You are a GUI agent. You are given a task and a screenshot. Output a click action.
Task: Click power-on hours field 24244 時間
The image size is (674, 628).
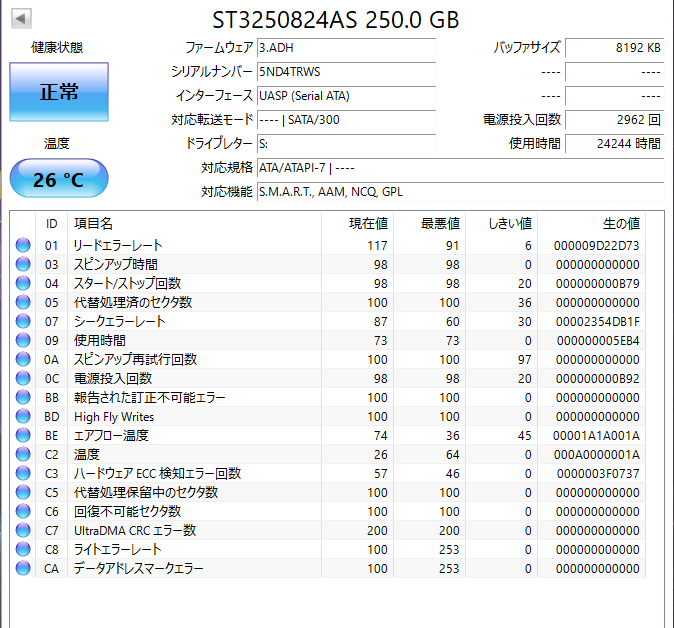[615, 144]
